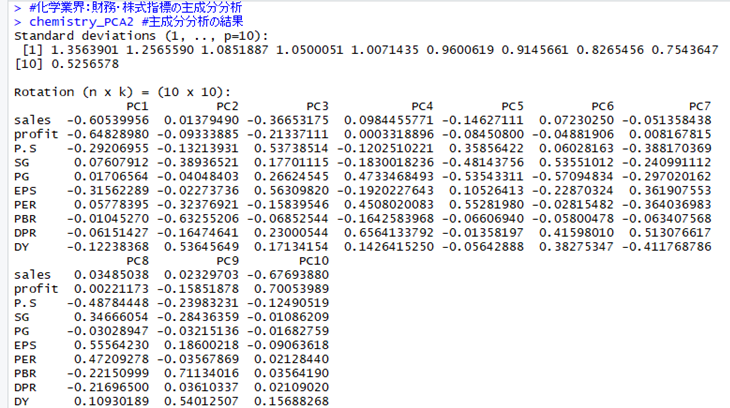Select sales PC10 loading -0.67693880
This screenshot has height=408, width=730.
(x=288, y=275)
